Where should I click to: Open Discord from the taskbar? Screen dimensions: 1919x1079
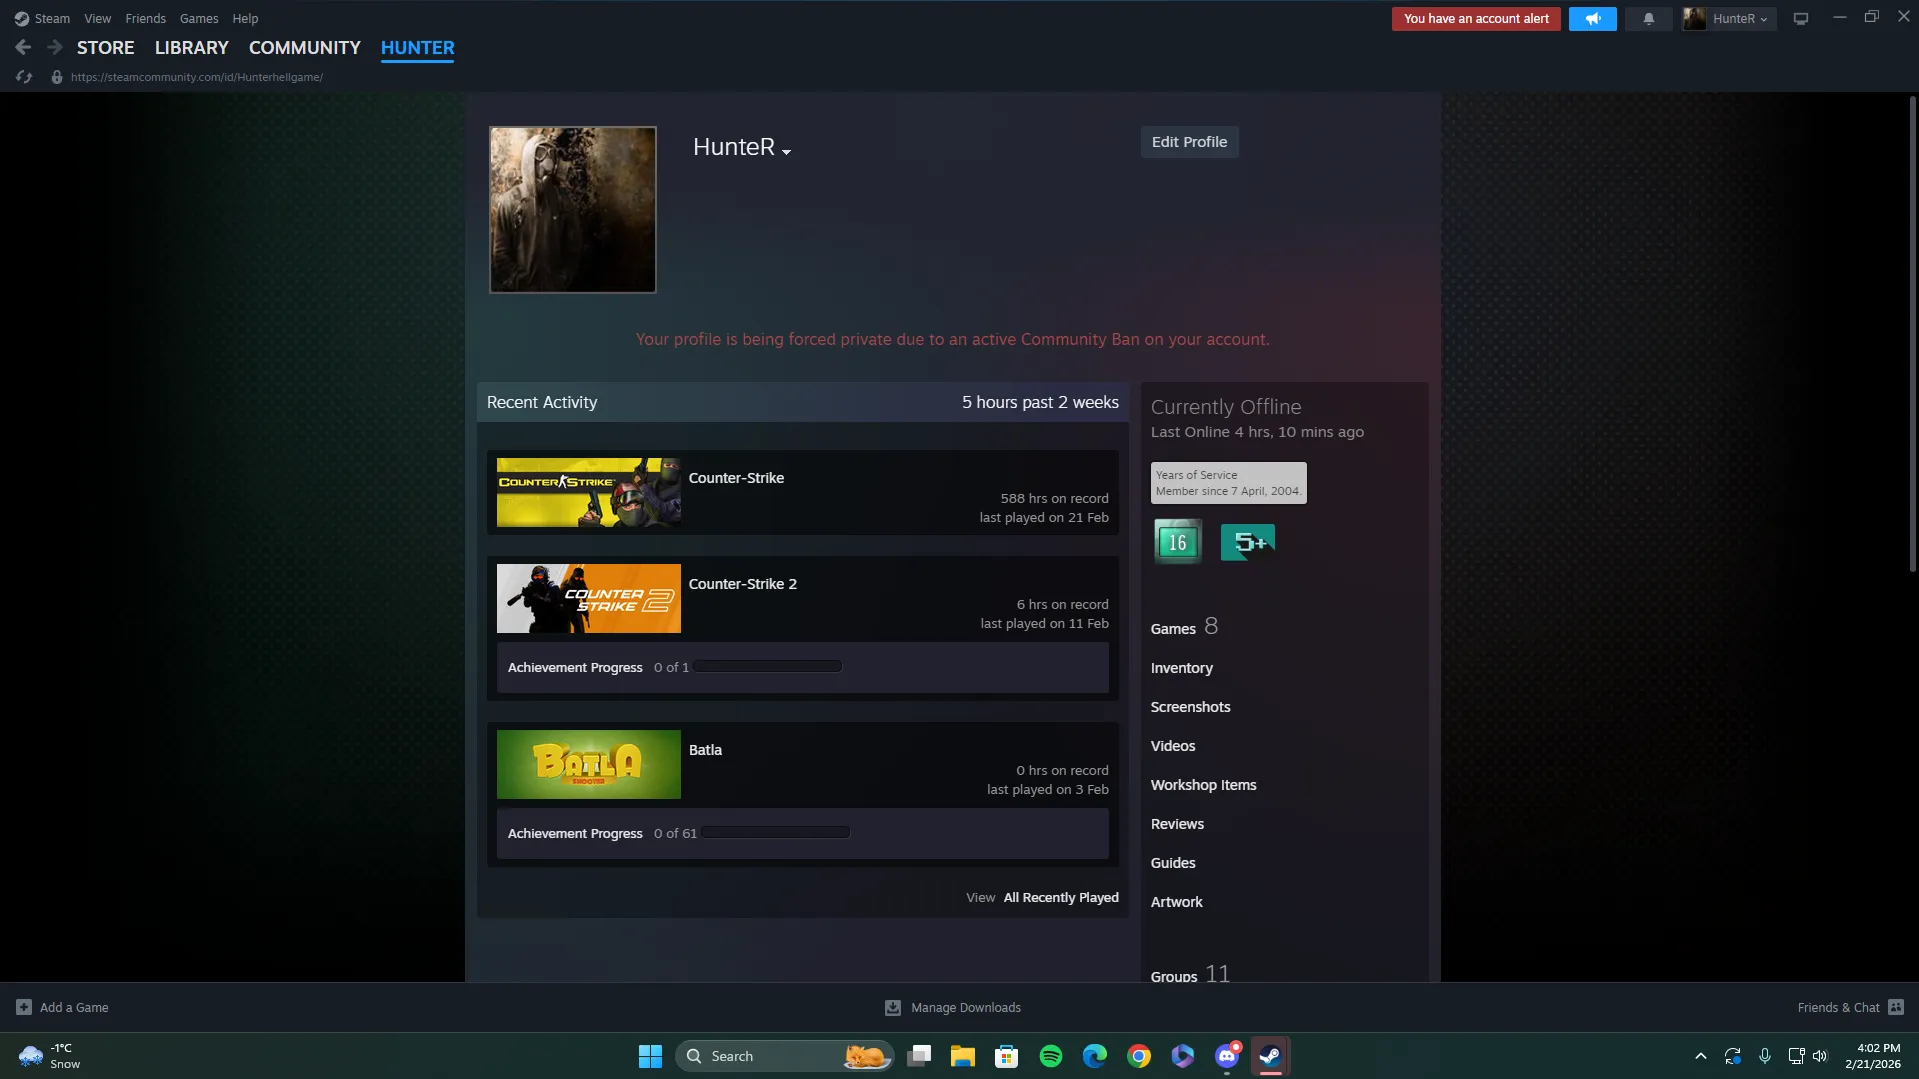1227,1056
